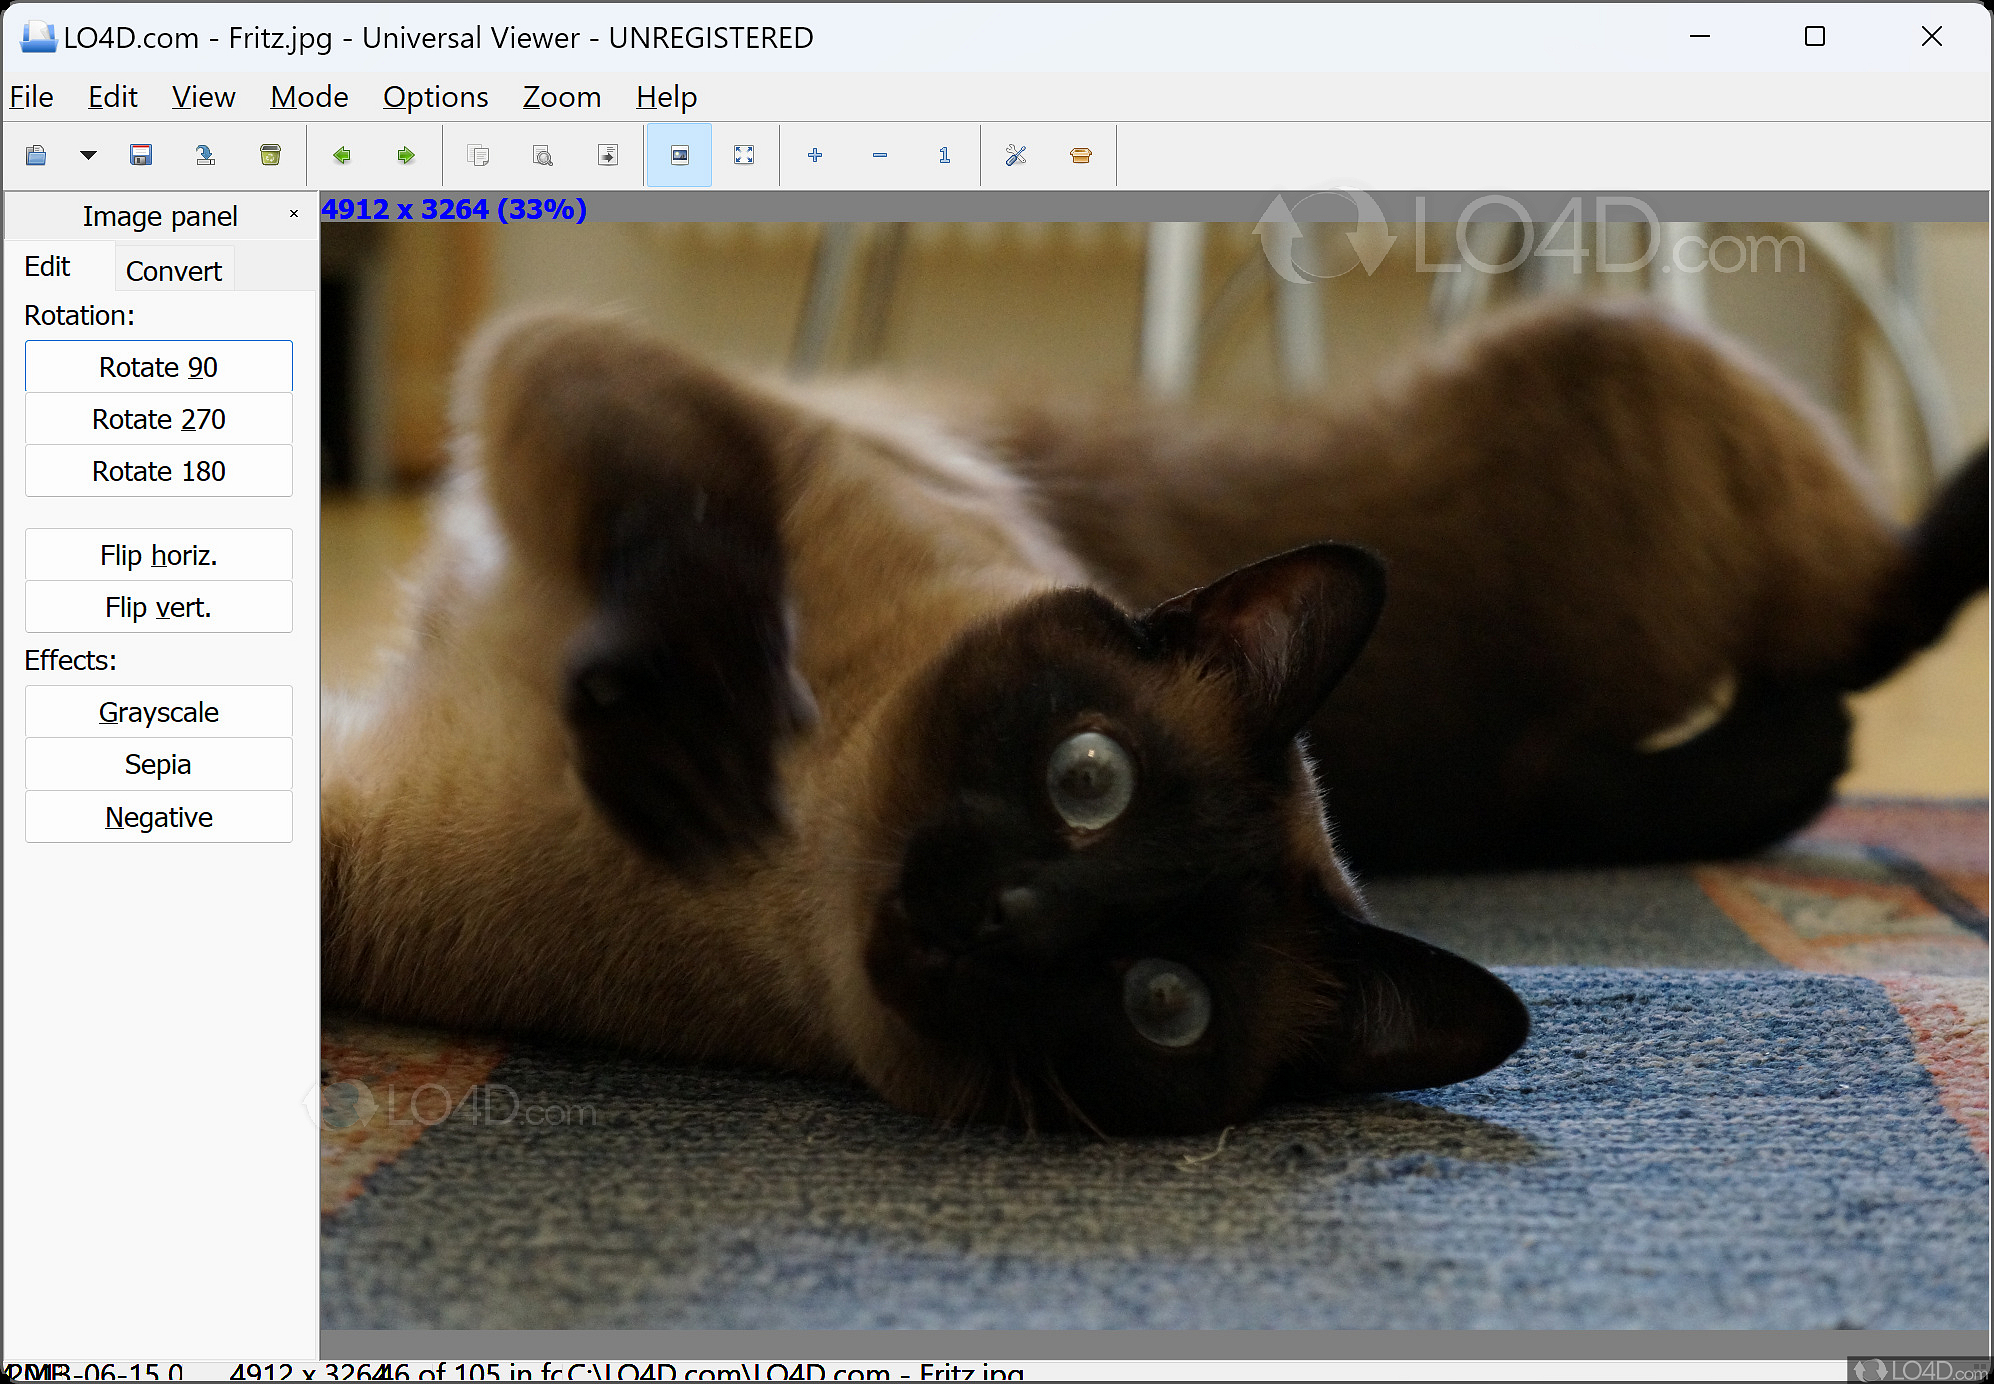
Task: Click the Zoom Out minus control
Action: 879,155
